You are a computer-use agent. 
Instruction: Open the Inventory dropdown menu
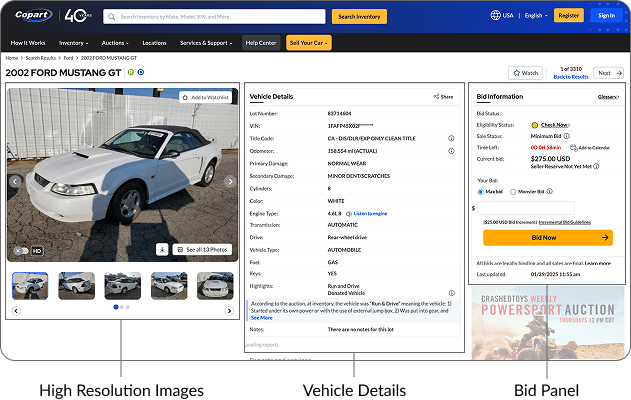pyautogui.click(x=74, y=43)
